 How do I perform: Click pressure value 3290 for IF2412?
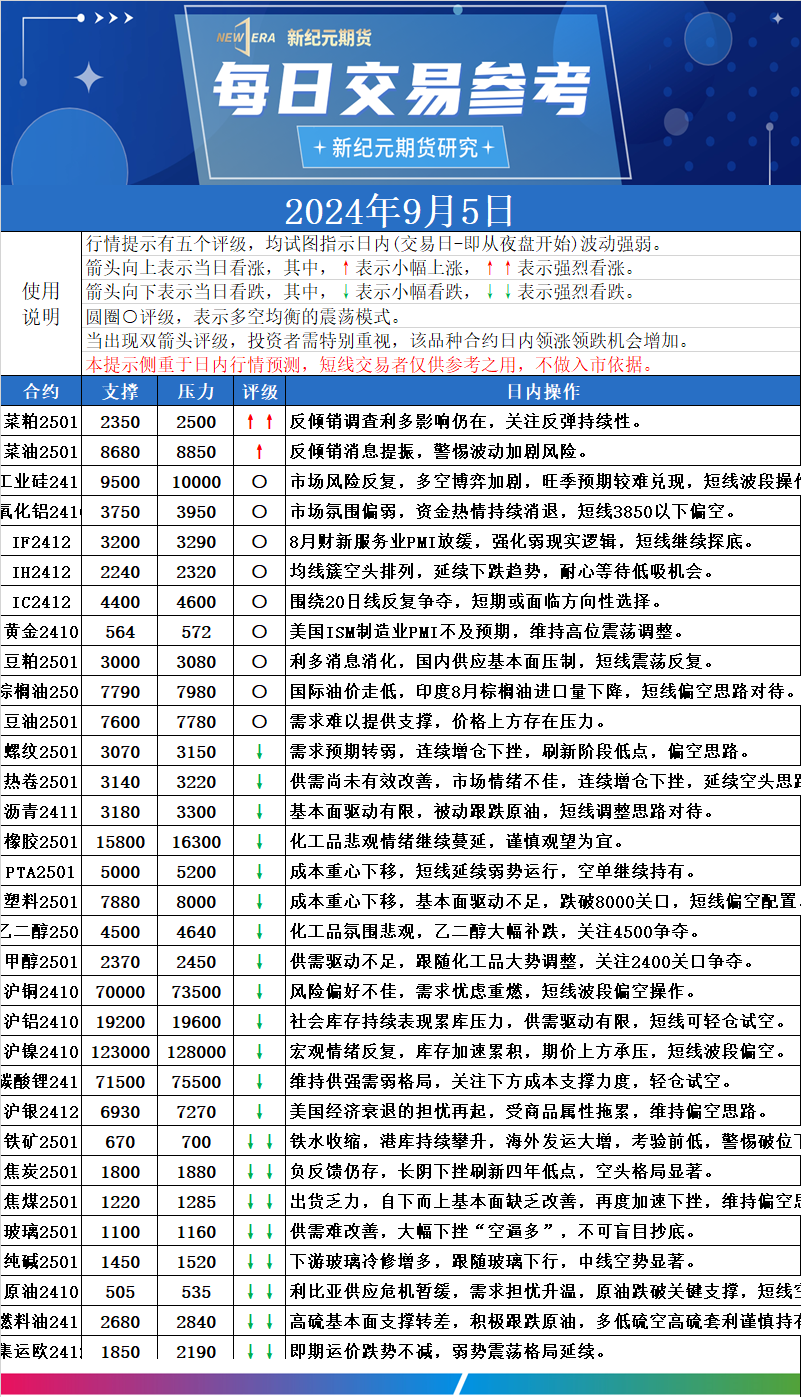[196, 542]
